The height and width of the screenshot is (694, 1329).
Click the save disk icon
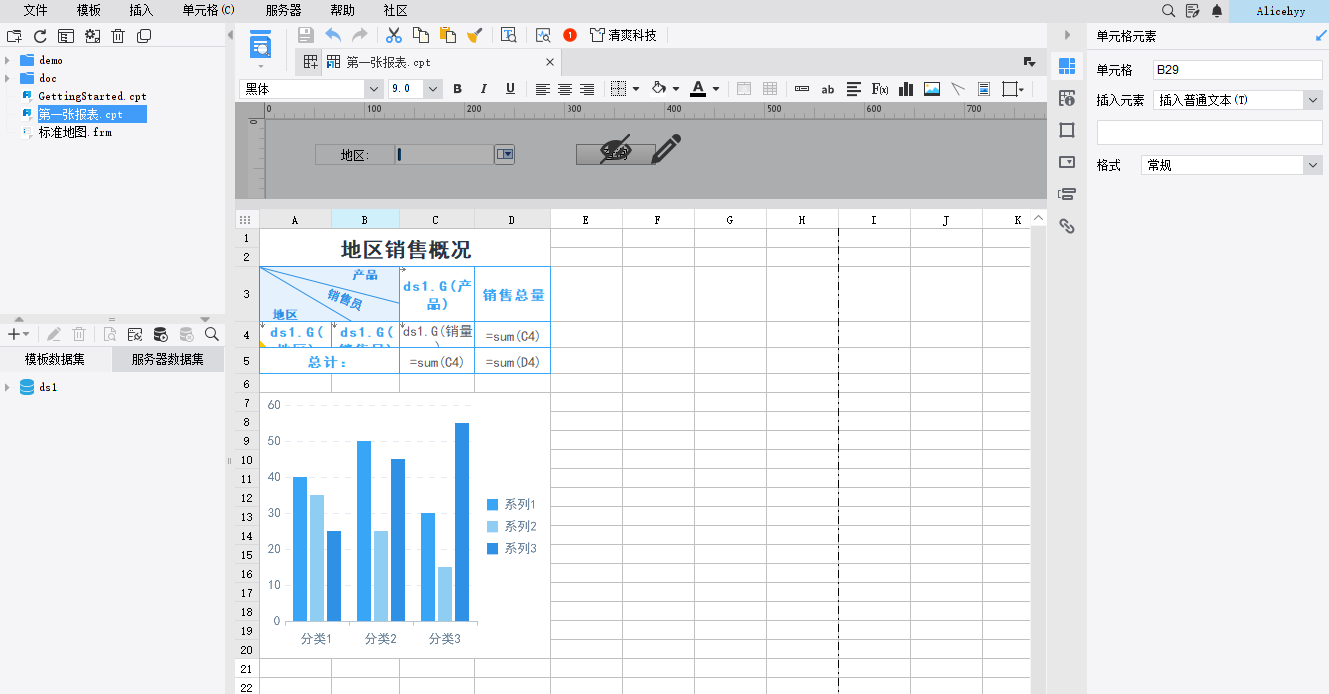click(306, 35)
